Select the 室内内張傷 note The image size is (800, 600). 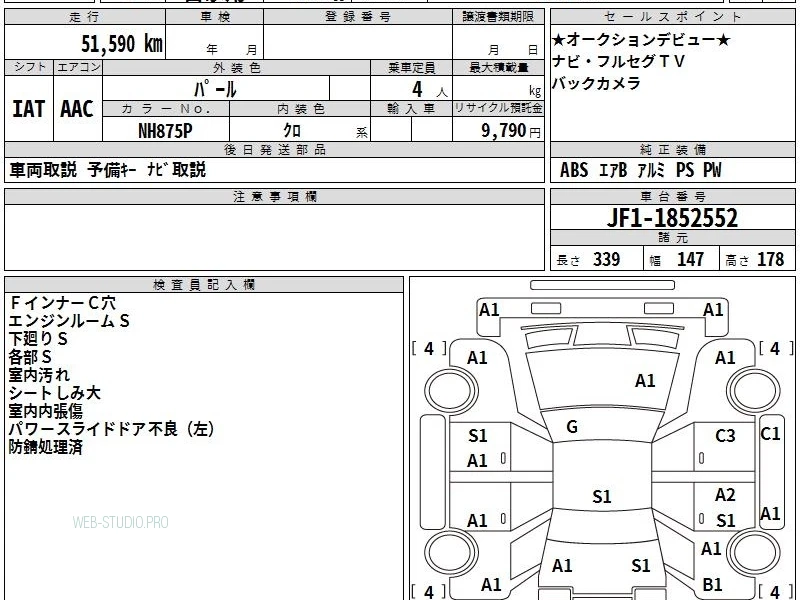coord(45,411)
